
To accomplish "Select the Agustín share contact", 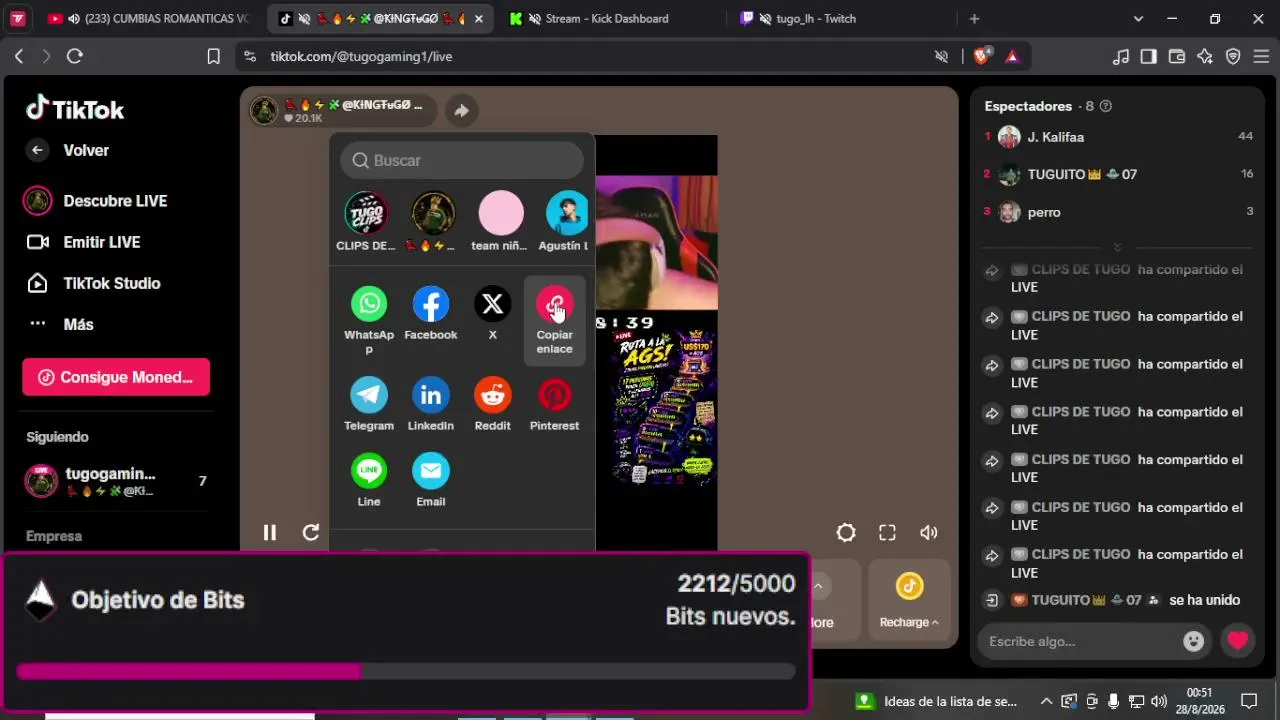I will click(565, 221).
